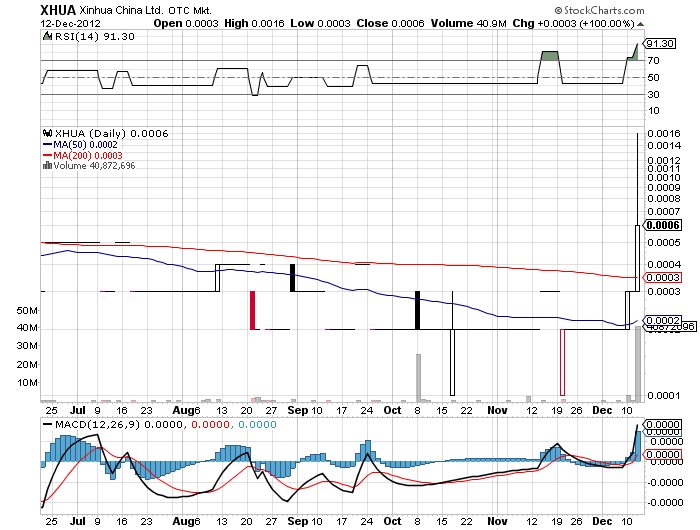700x530 pixels.
Task: Click the Low 0.0003 value
Action: click(x=320, y=24)
